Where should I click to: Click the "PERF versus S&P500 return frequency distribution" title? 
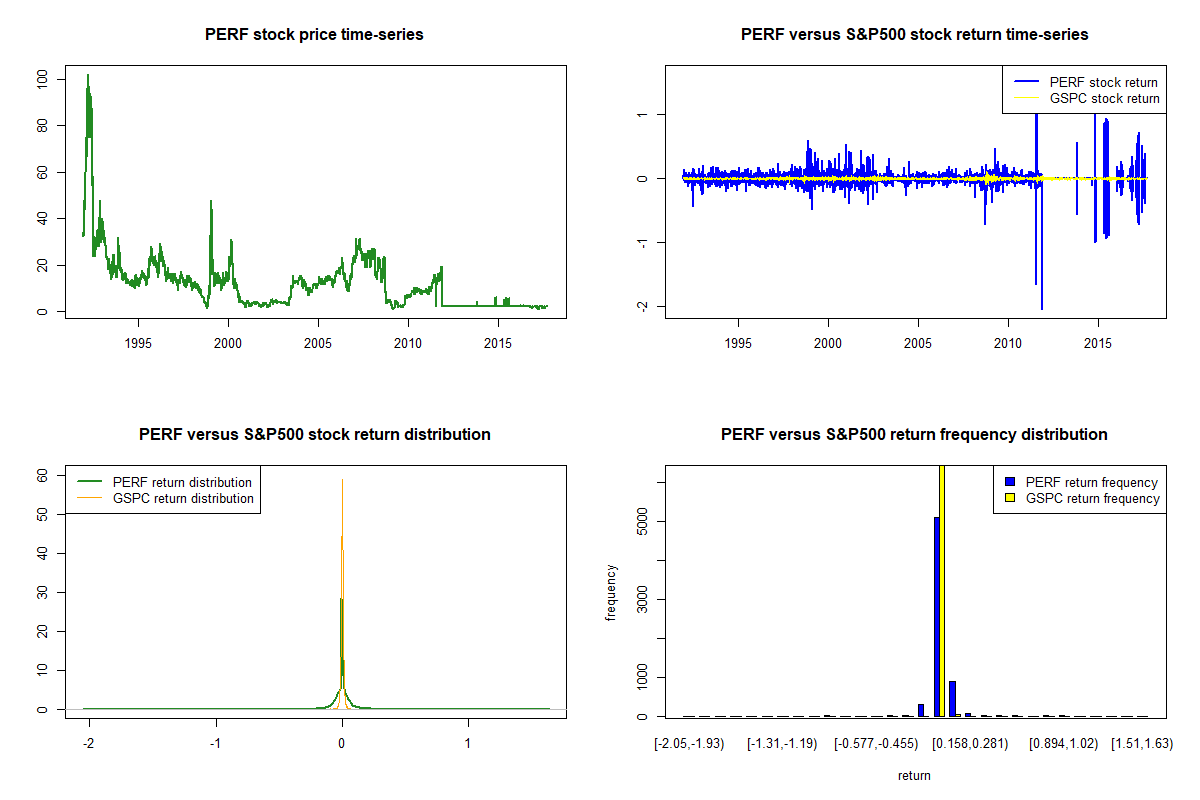pyautogui.click(x=914, y=435)
